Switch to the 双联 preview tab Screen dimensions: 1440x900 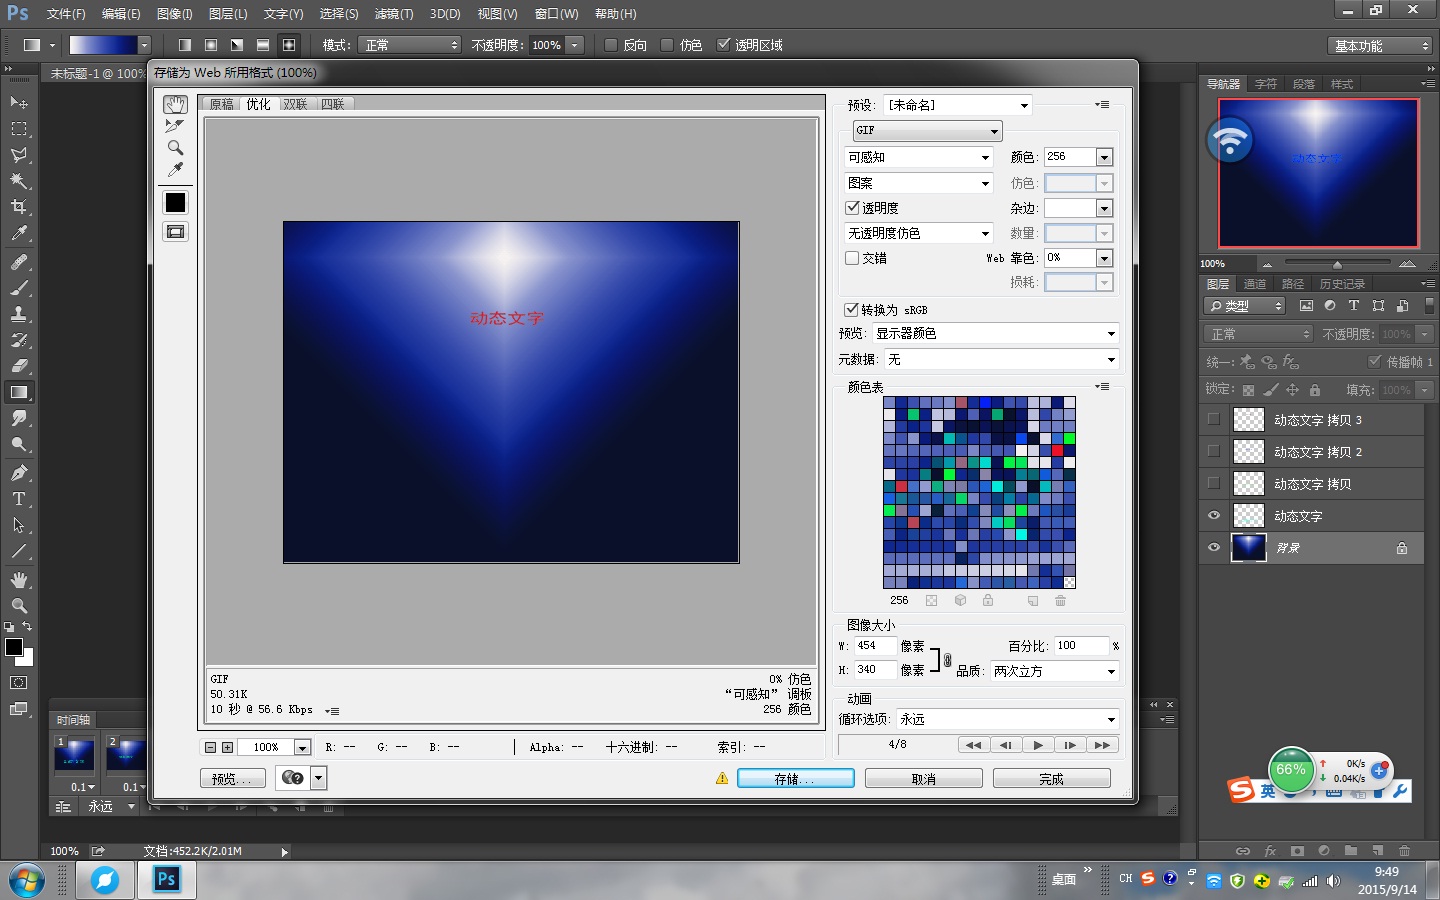(x=295, y=104)
